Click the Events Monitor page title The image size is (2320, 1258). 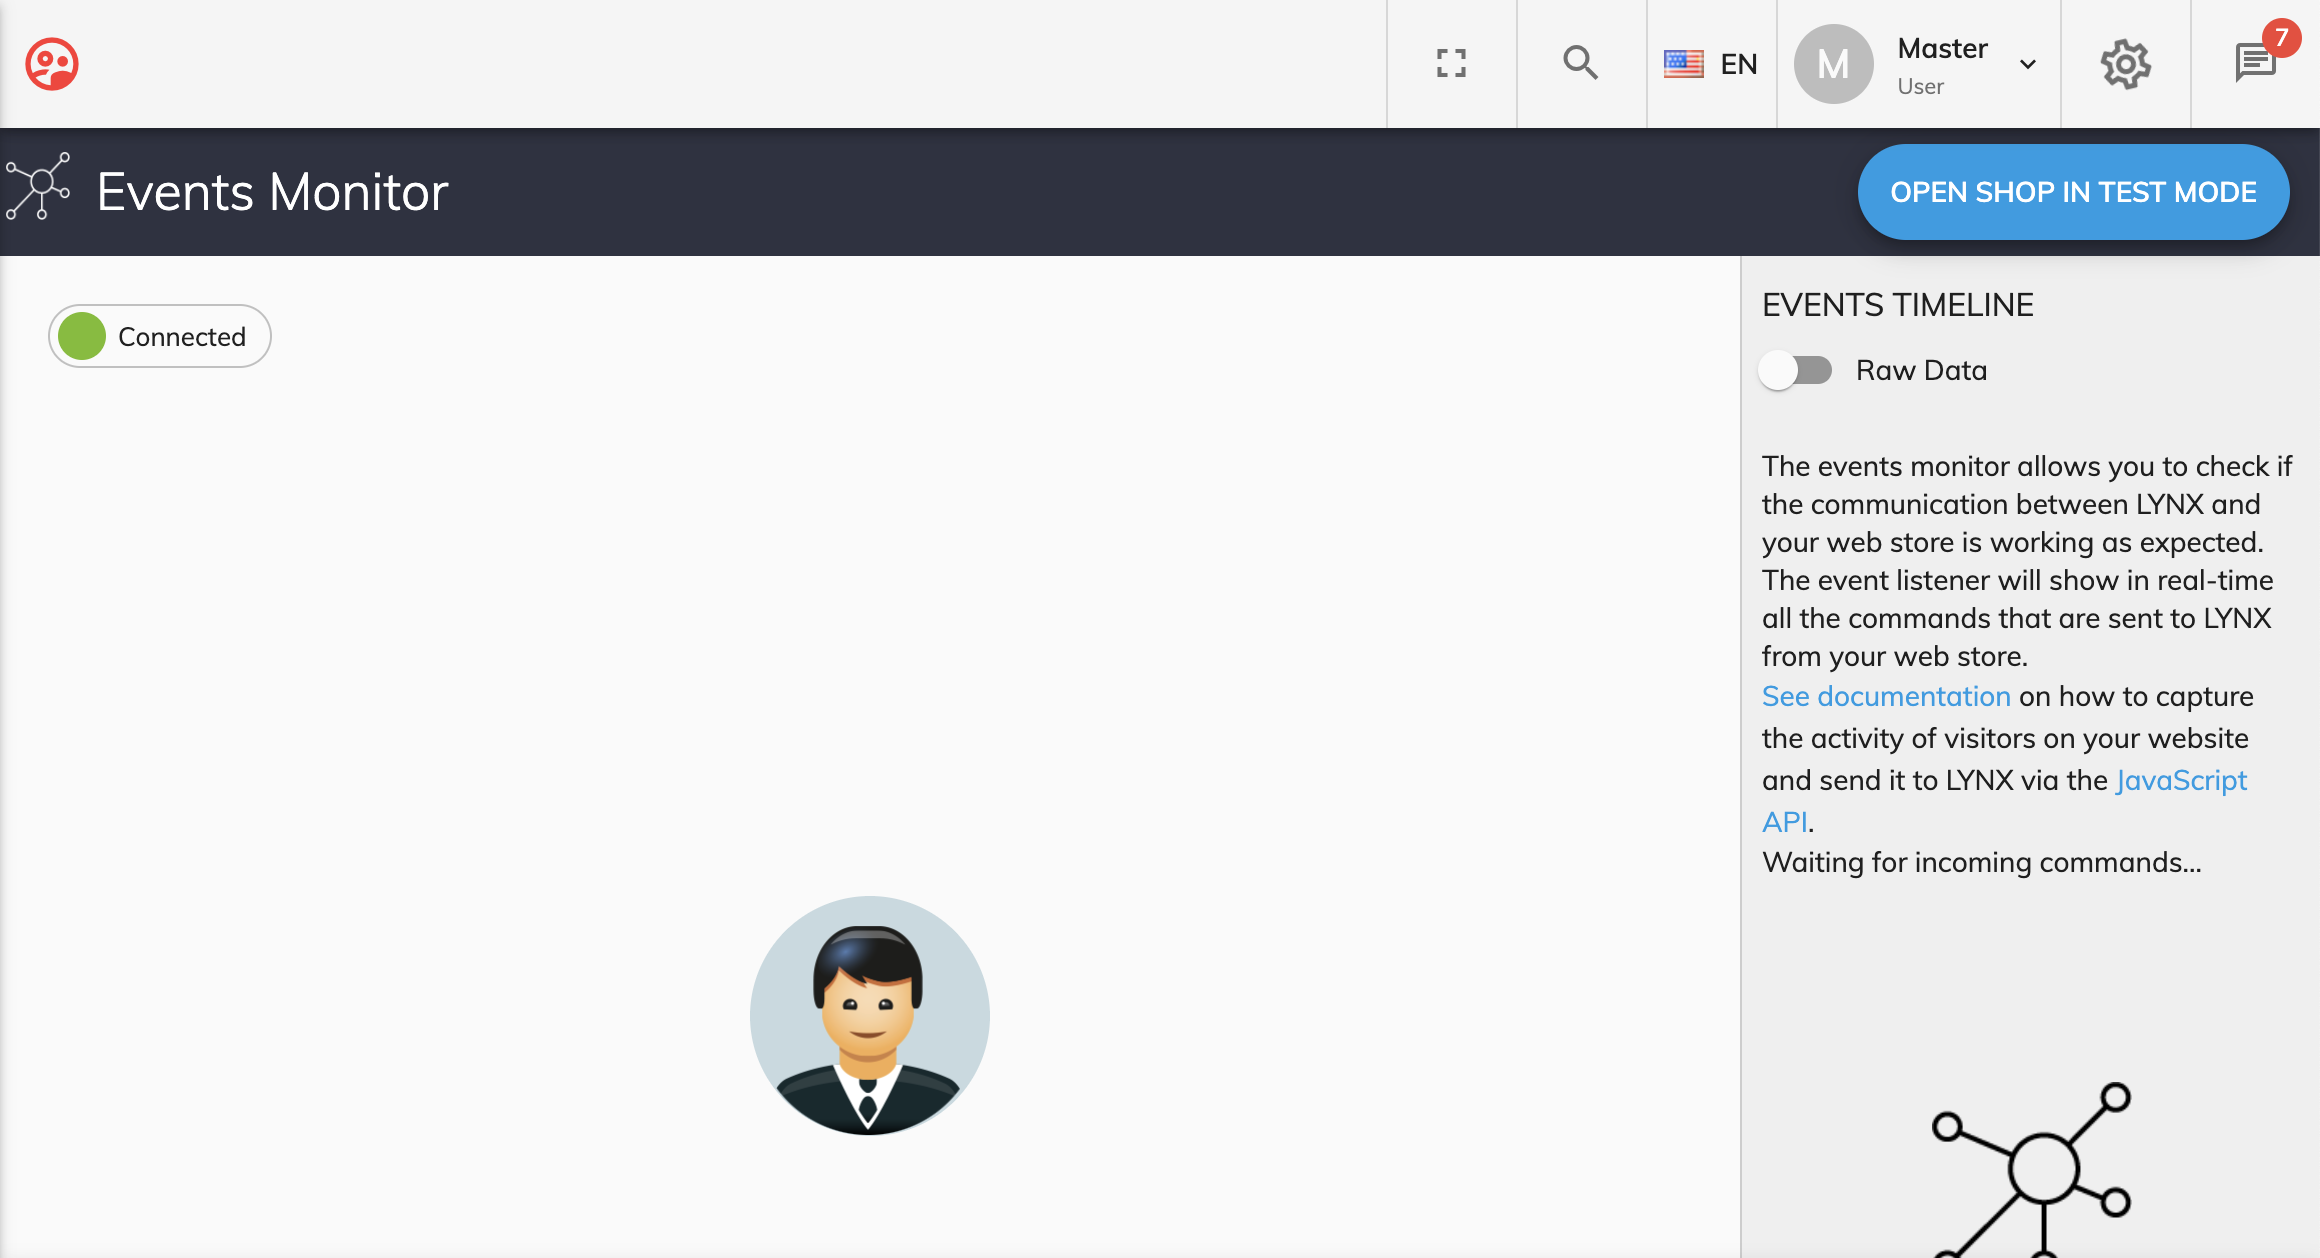pos(272,192)
